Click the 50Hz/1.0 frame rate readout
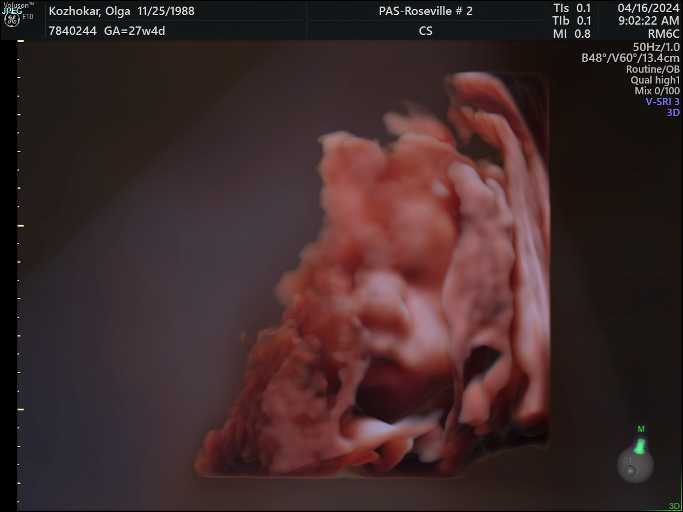 655,47
